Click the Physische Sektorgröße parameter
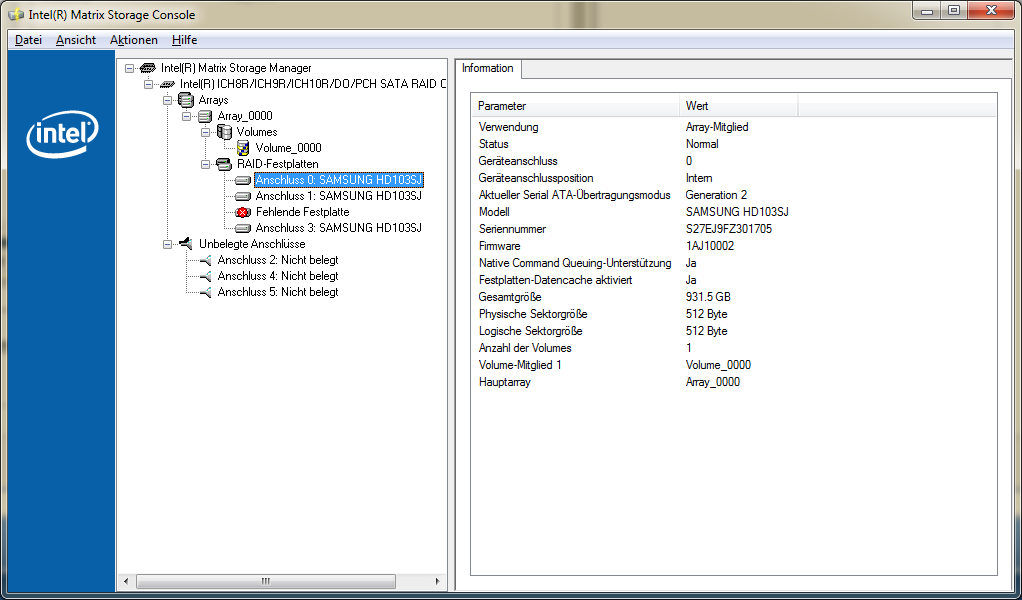The width and height of the screenshot is (1022, 600). tap(533, 314)
